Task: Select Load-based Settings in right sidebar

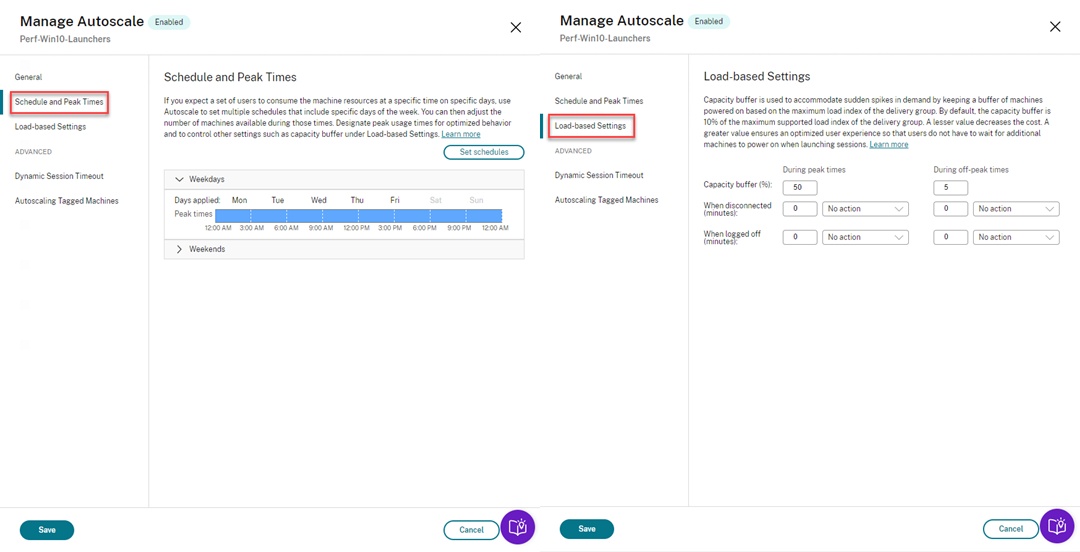Action: pyautogui.click(x=590, y=126)
